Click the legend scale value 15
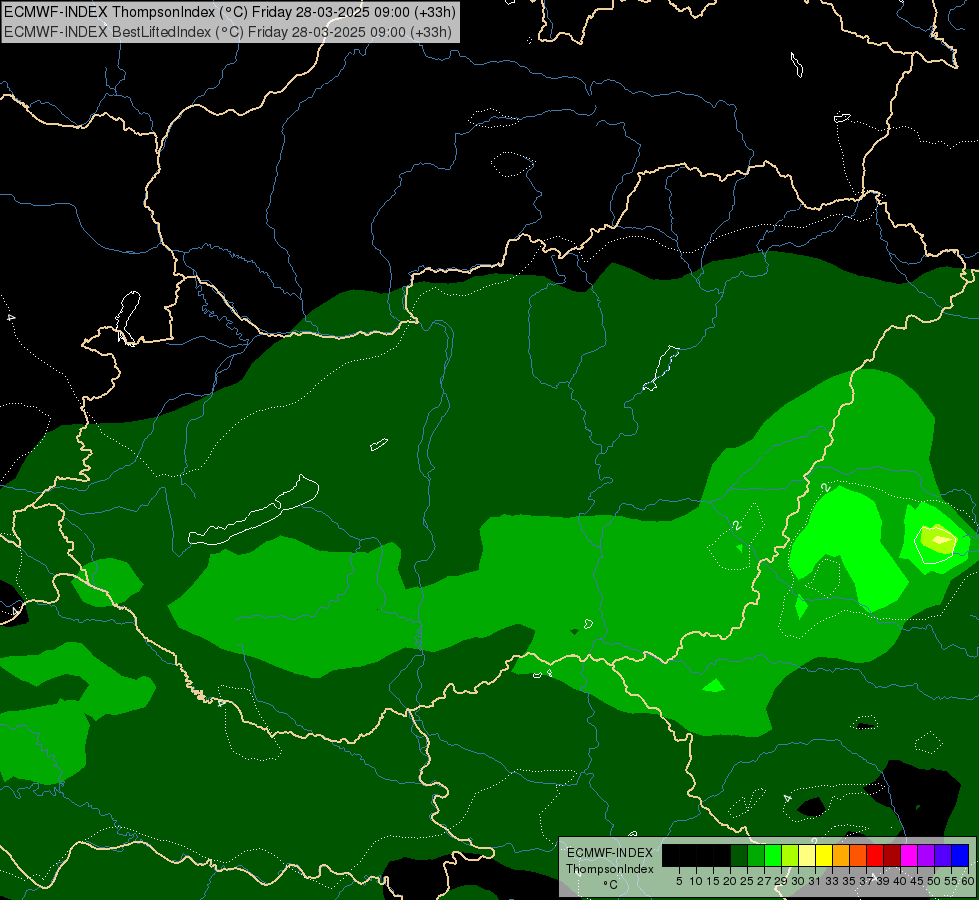Screen dimensions: 979x900 (713, 881)
